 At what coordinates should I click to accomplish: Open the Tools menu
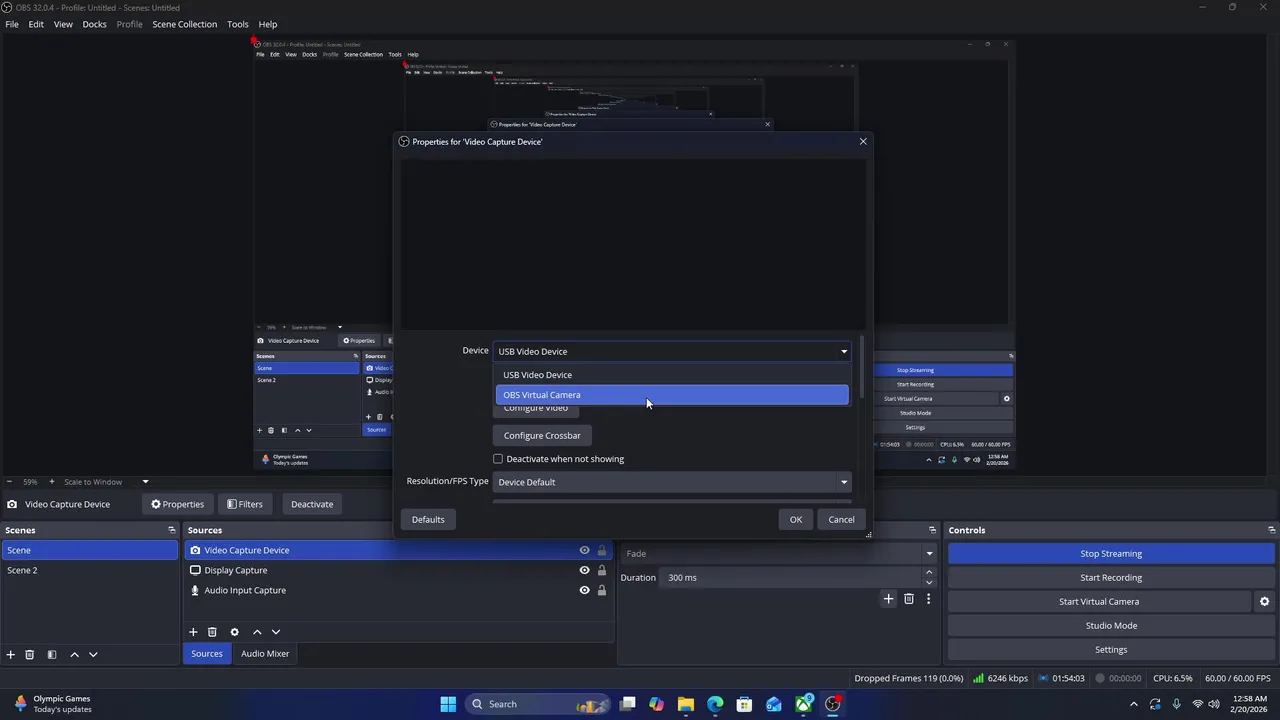[238, 24]
